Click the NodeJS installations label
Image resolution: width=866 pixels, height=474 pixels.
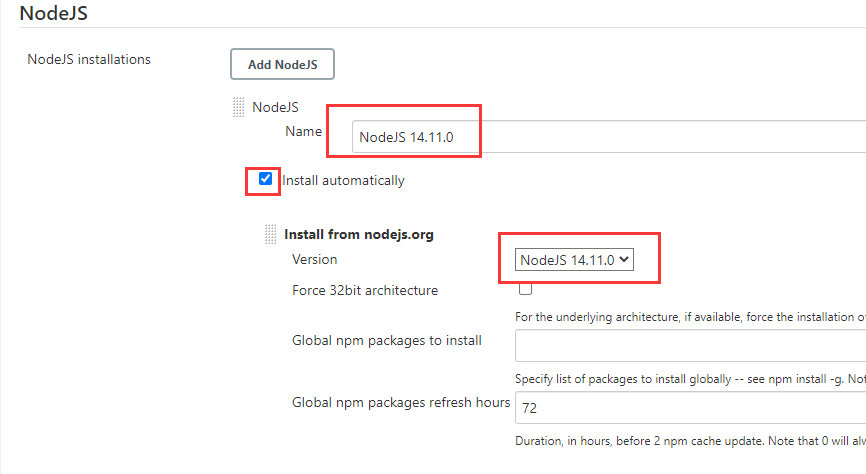89,59
